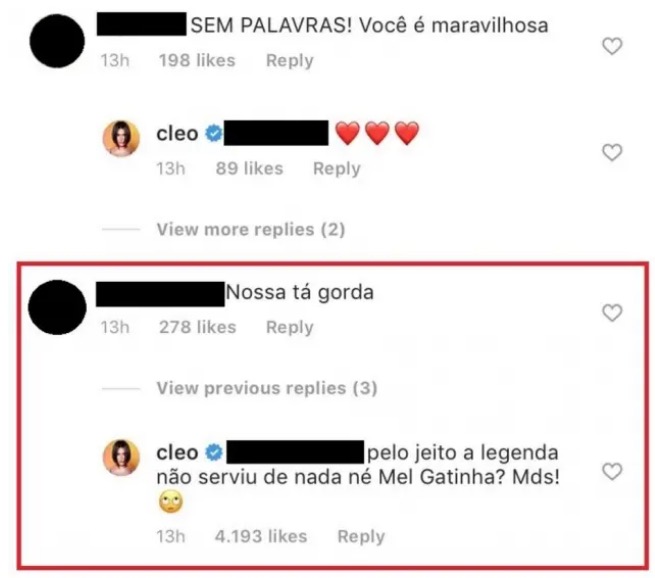
Task: Like the "SEM PALAVRAS" comment heart
Action: pyautogui.click(x=612, y=46)
